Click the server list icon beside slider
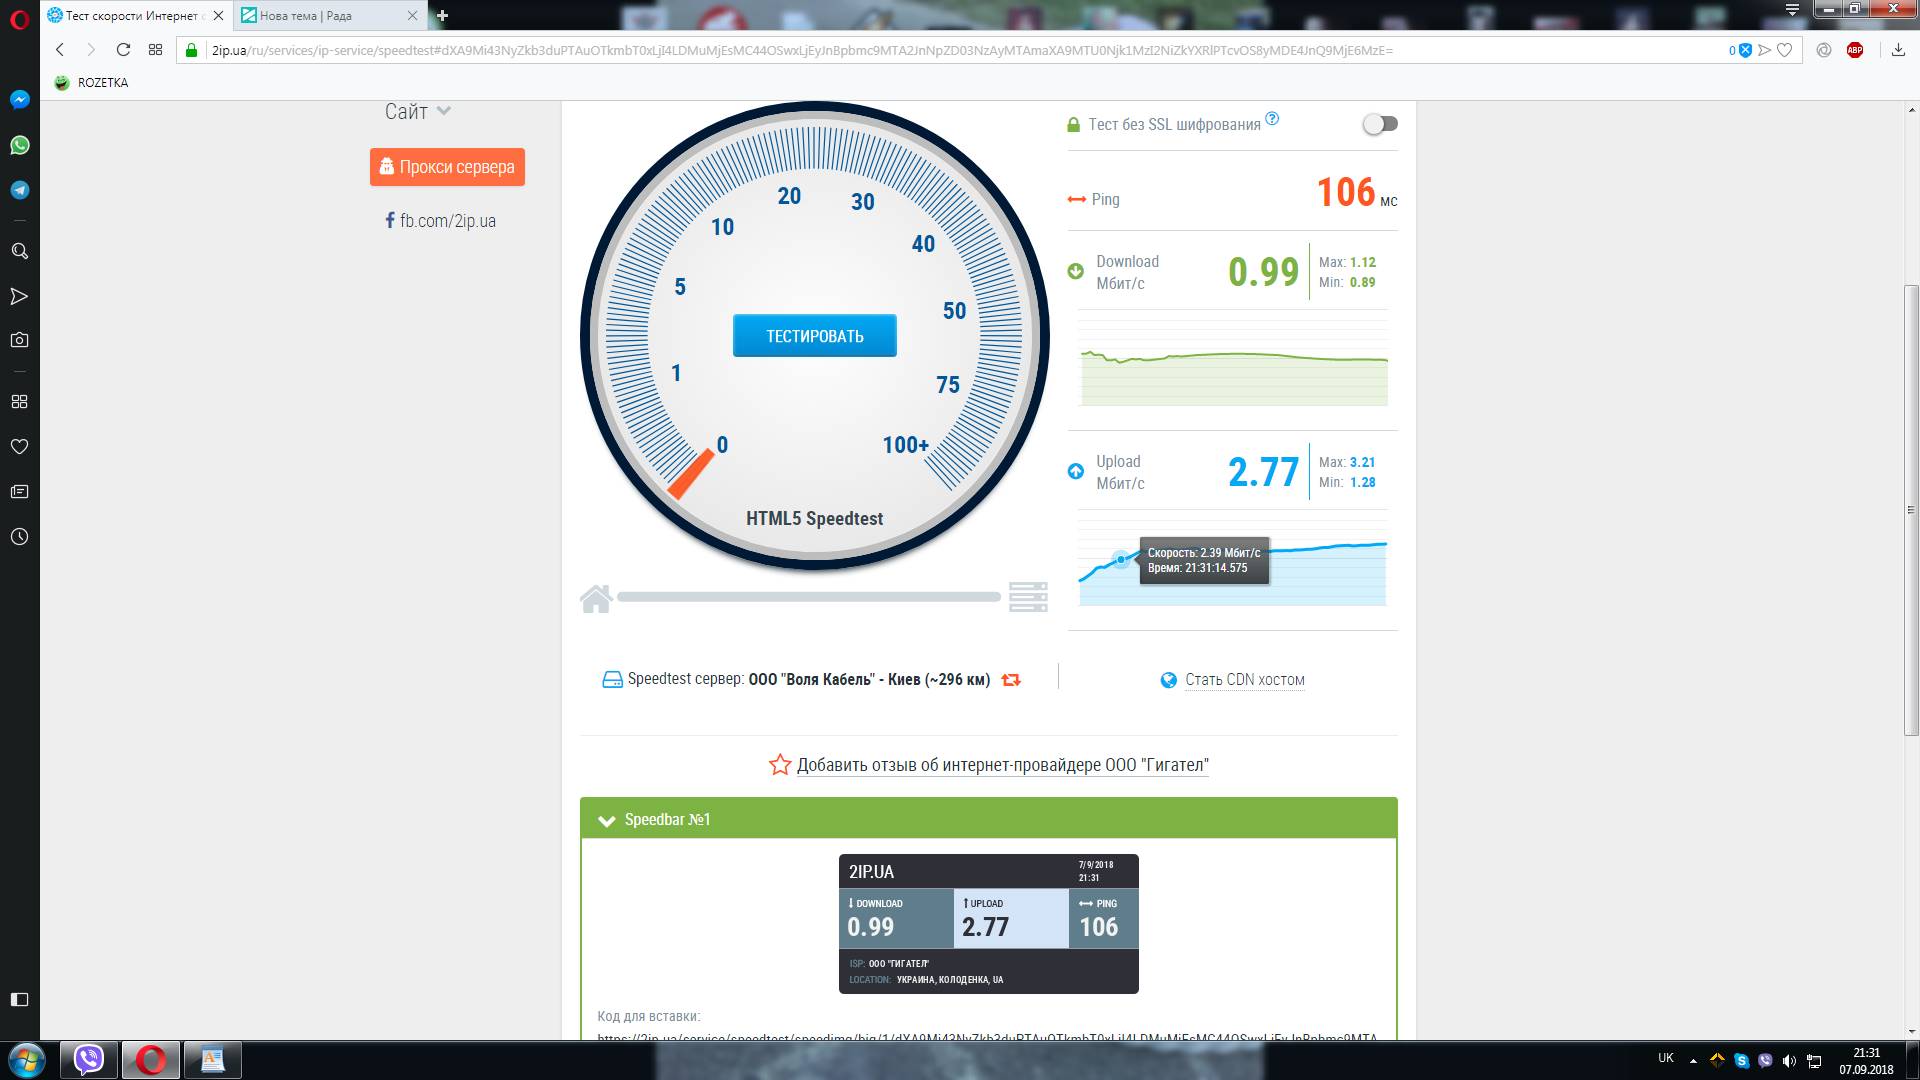This screenshot has height=1080, width=1920. 1028,597
